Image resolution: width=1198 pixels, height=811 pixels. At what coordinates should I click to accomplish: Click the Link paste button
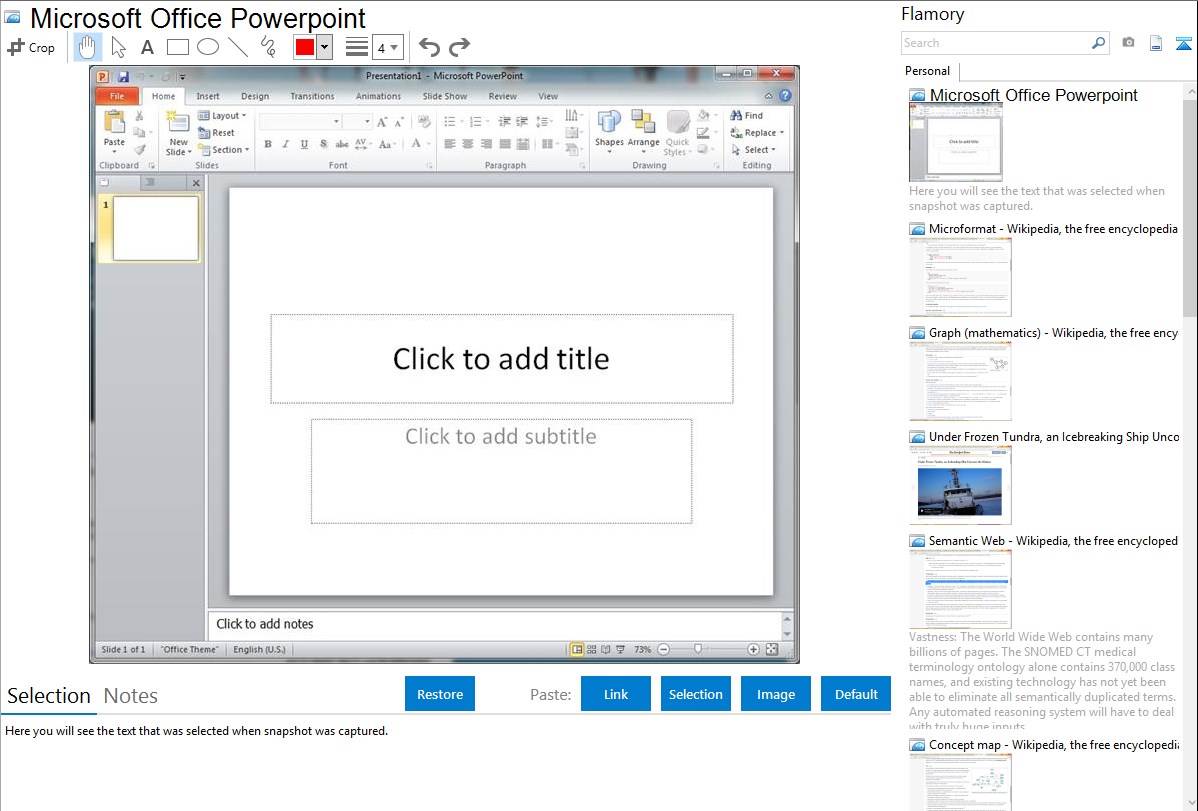point(616,694)
